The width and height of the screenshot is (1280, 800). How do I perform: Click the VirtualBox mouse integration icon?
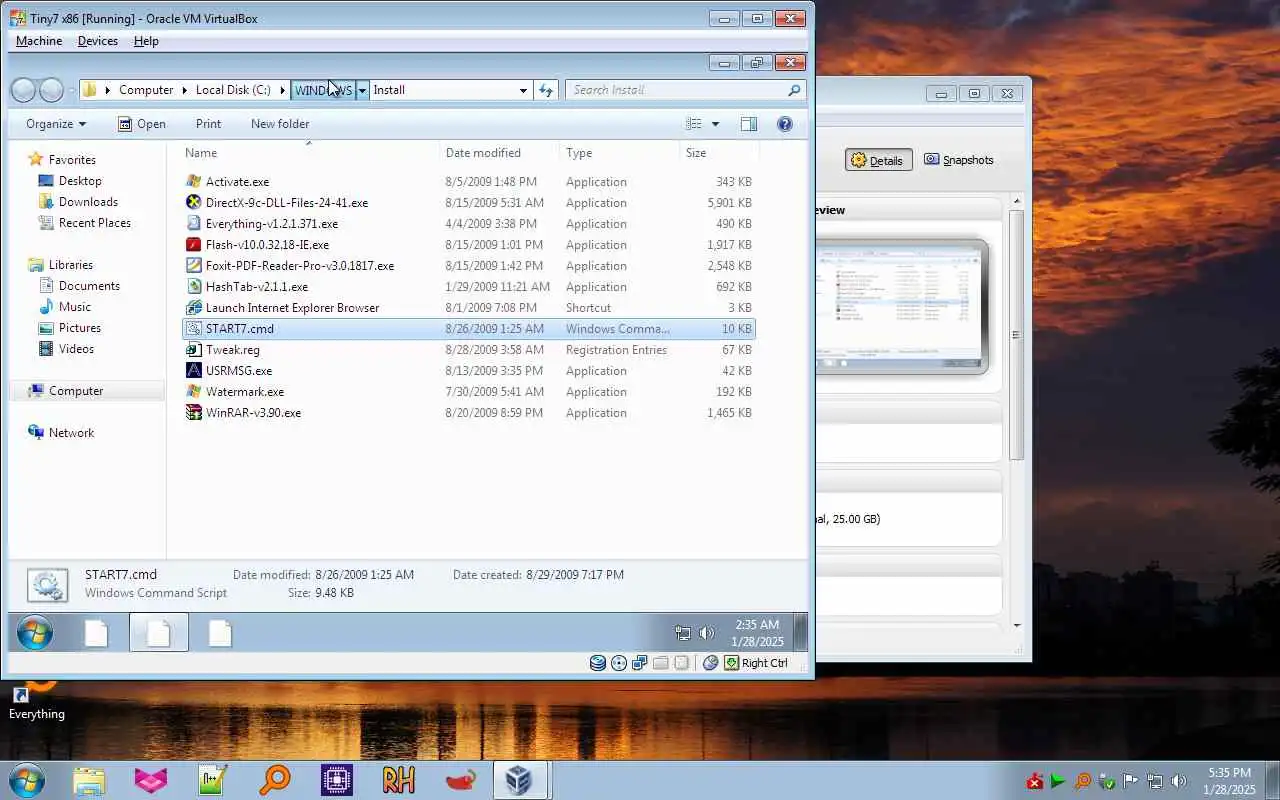point(711,663)
